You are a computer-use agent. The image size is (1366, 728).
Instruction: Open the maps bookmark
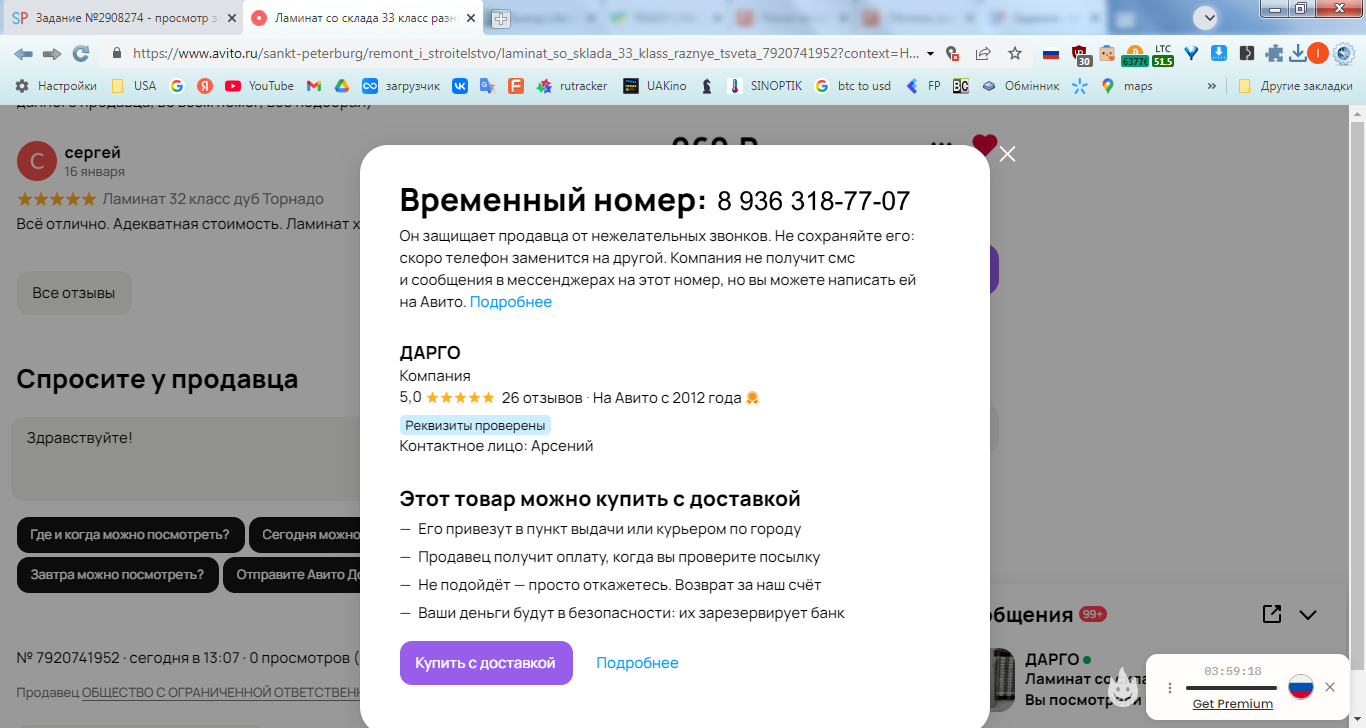[1127, 86]
